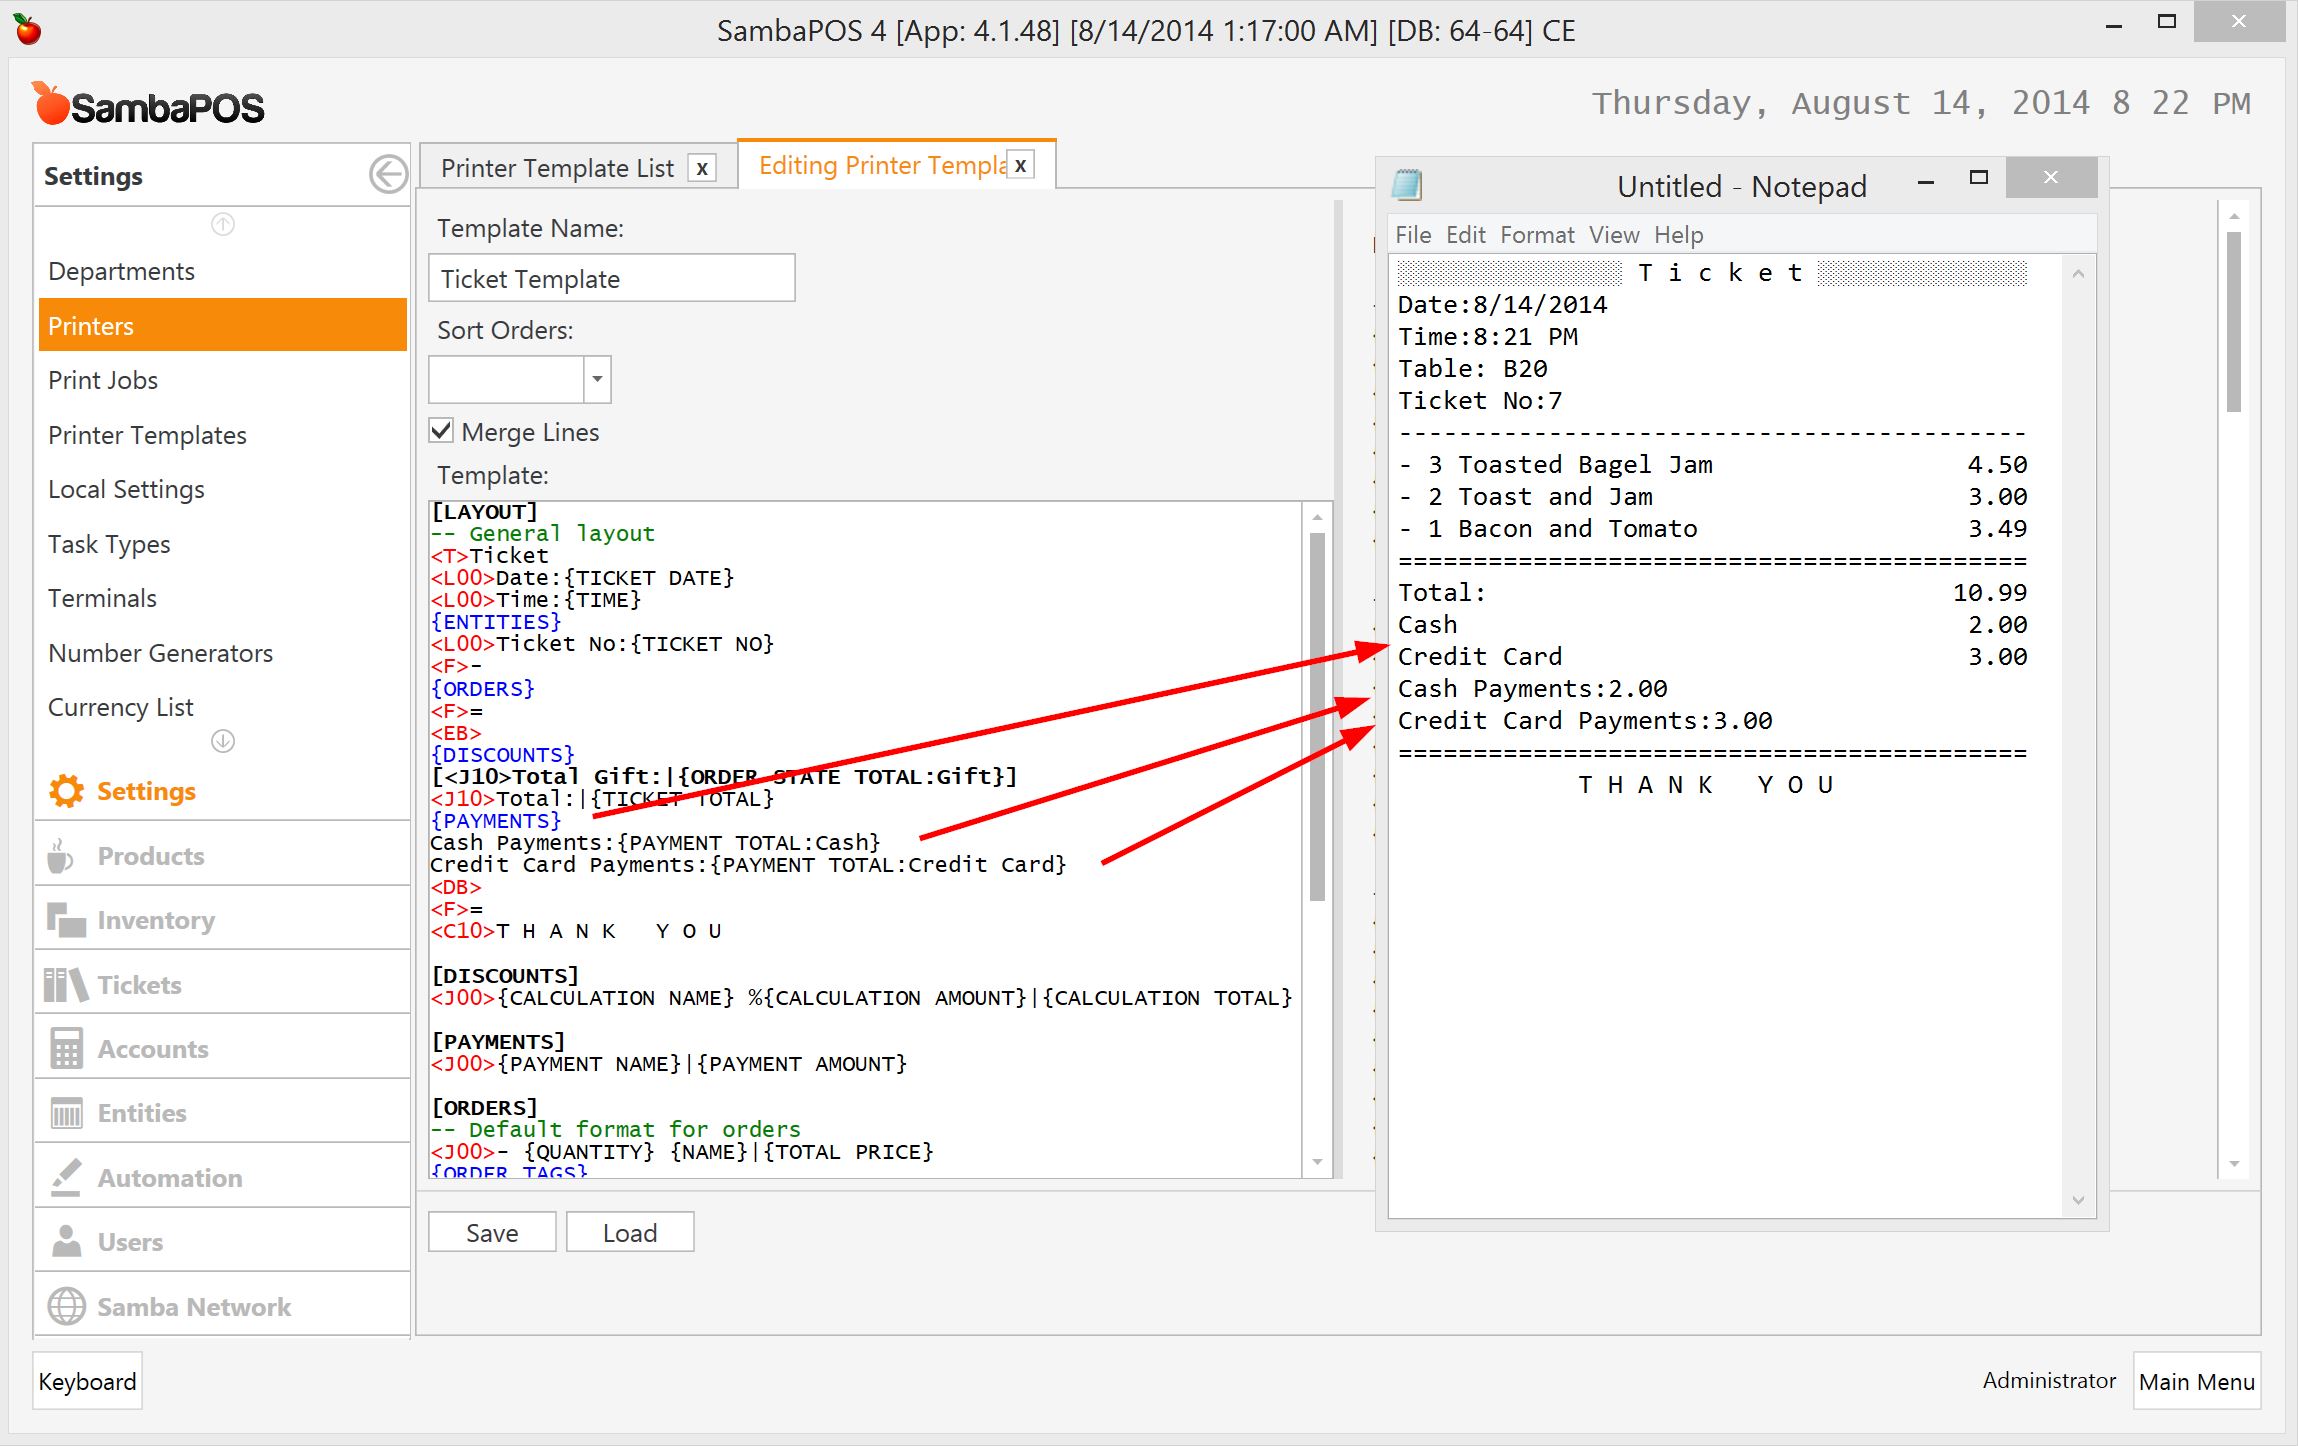
Task: Click the far right panel scrollbar thumb
Action: pyautogui.click(x=2234, y=322)
